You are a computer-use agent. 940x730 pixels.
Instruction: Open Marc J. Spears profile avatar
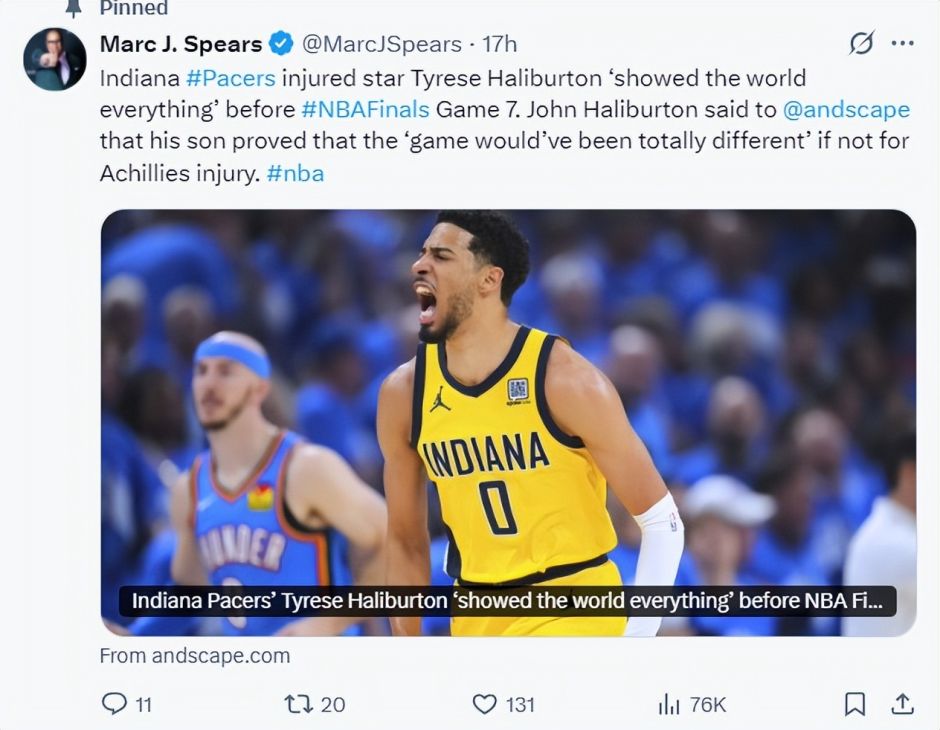point(55,59)
